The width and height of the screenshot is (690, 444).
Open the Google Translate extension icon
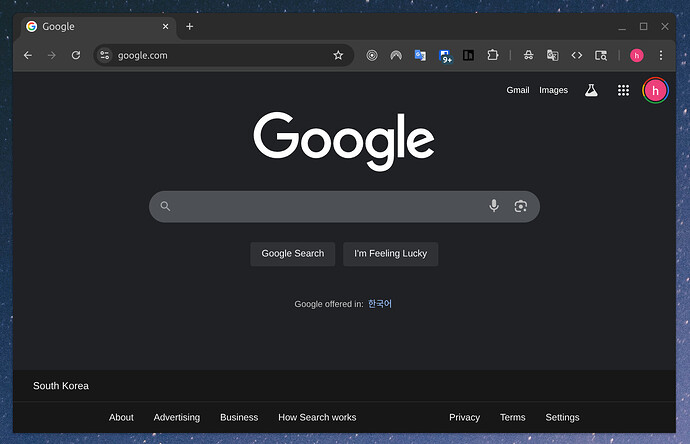420,55
